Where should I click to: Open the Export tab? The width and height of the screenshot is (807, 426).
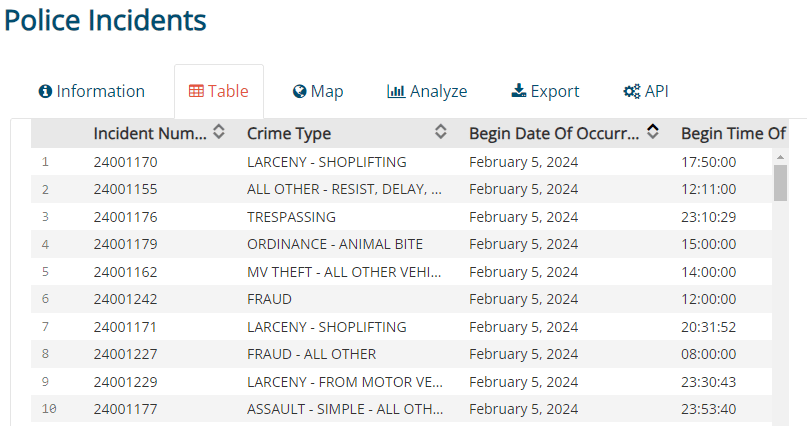tap(545, 92)
